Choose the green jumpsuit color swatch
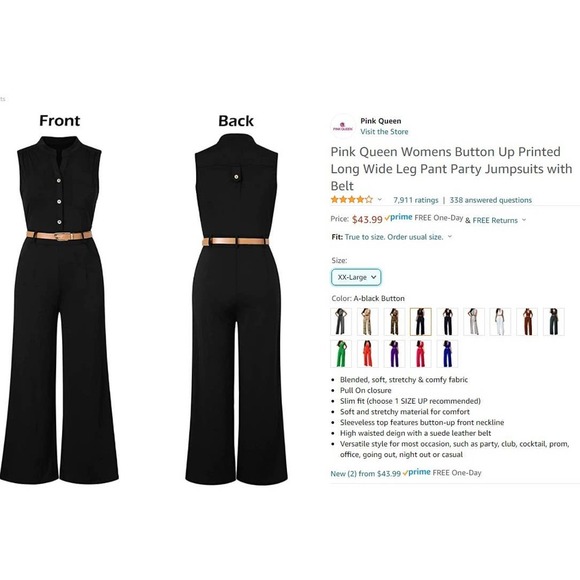The height and width of the screenshot is (580, 580). [341, 354]
